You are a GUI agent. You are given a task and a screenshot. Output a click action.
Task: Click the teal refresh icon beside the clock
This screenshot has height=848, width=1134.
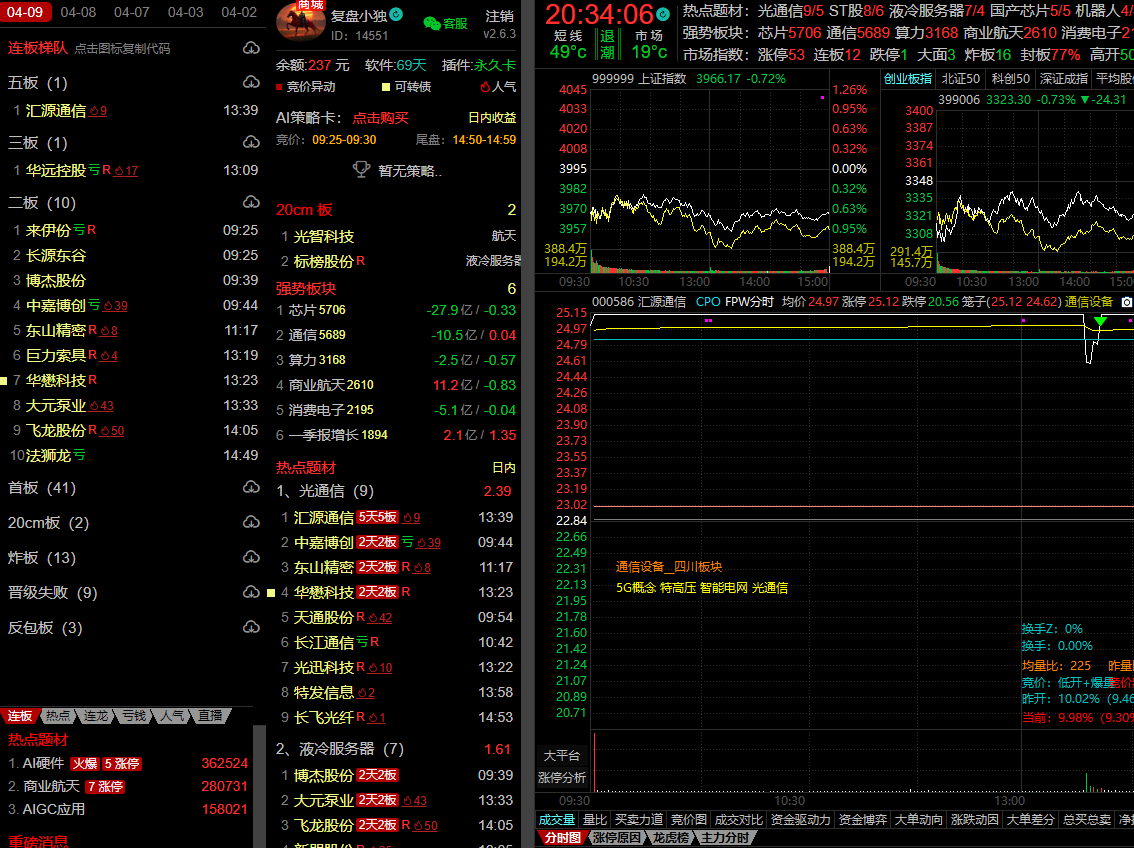pyautogui.click(x=662, y=15)
